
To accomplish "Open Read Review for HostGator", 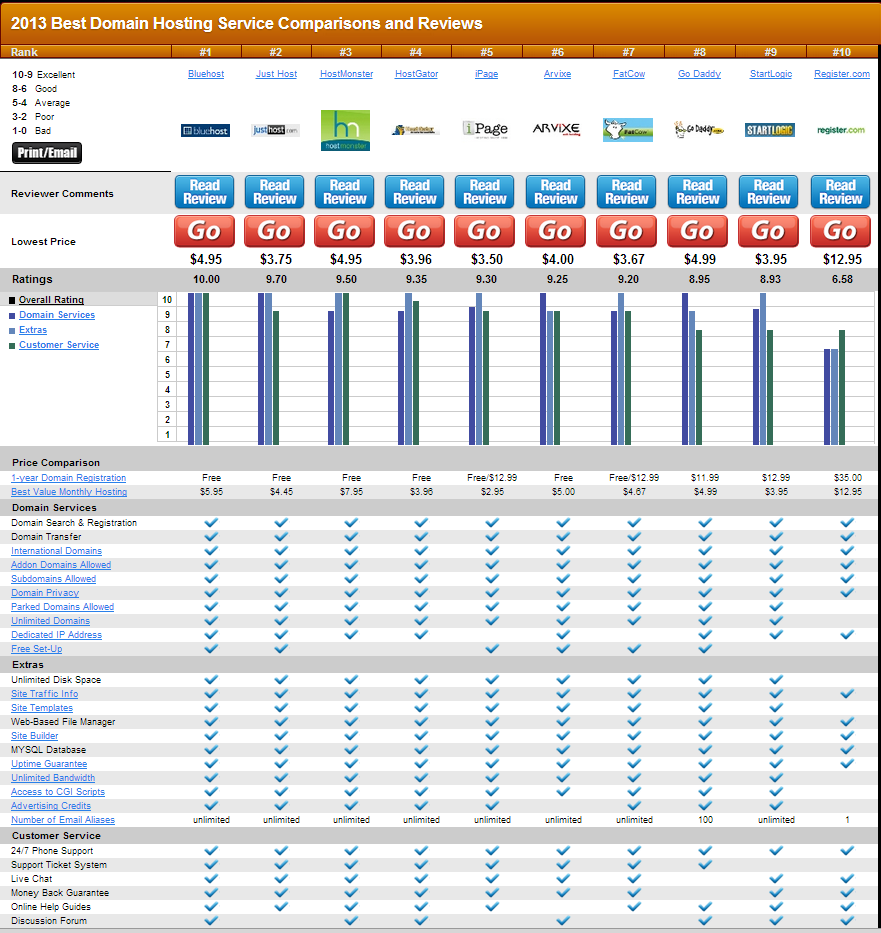I will click(415, 192).
